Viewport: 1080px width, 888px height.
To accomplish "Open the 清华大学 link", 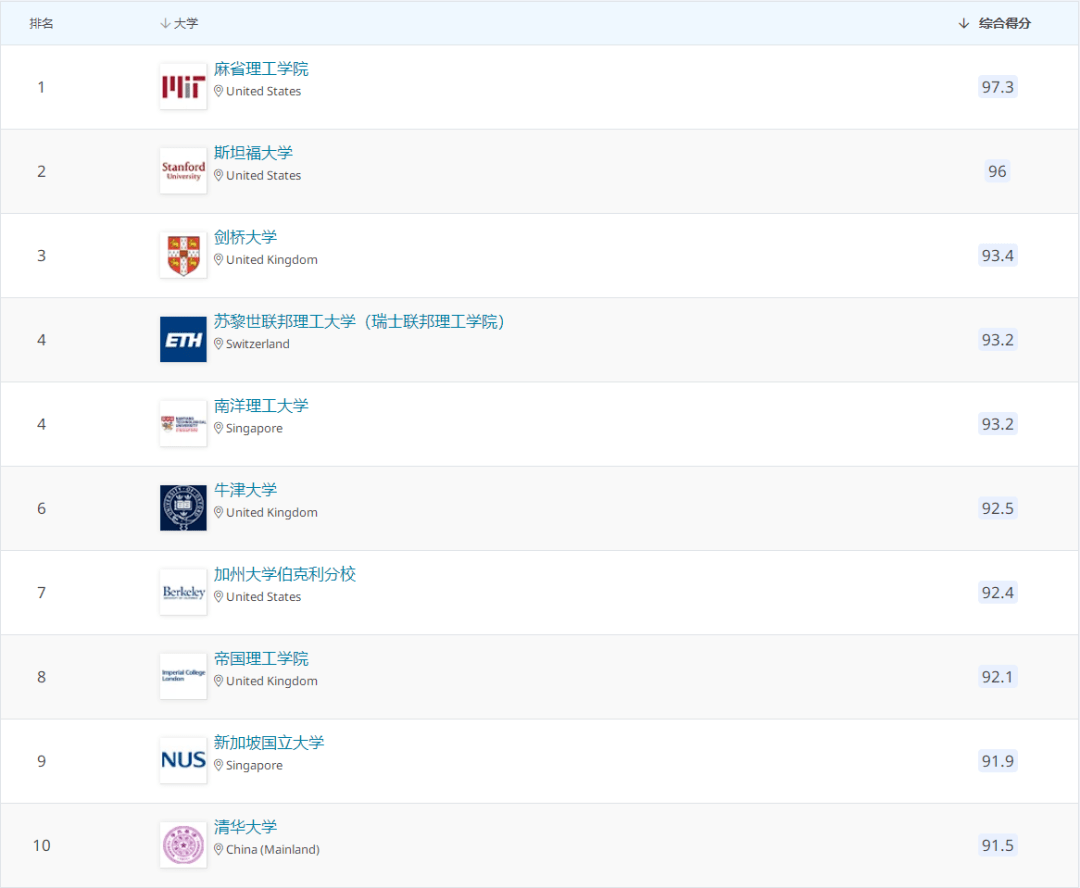I will tap(245, 827).
